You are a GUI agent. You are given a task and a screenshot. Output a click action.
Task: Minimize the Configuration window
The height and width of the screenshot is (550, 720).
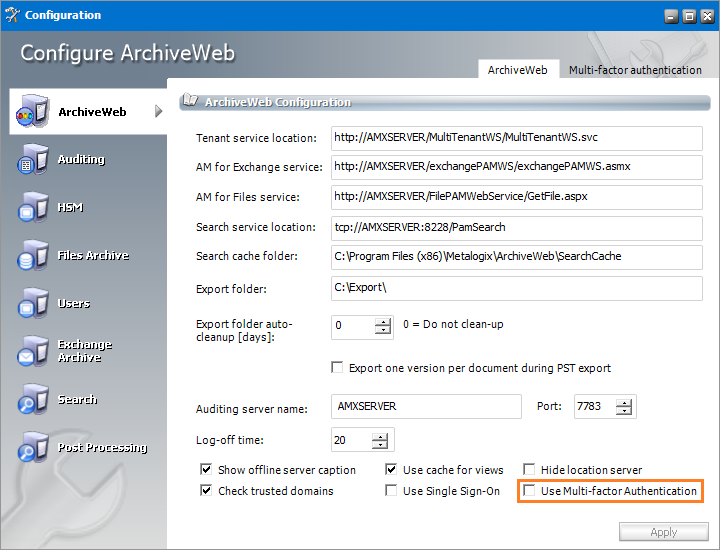tap(671, 17)
